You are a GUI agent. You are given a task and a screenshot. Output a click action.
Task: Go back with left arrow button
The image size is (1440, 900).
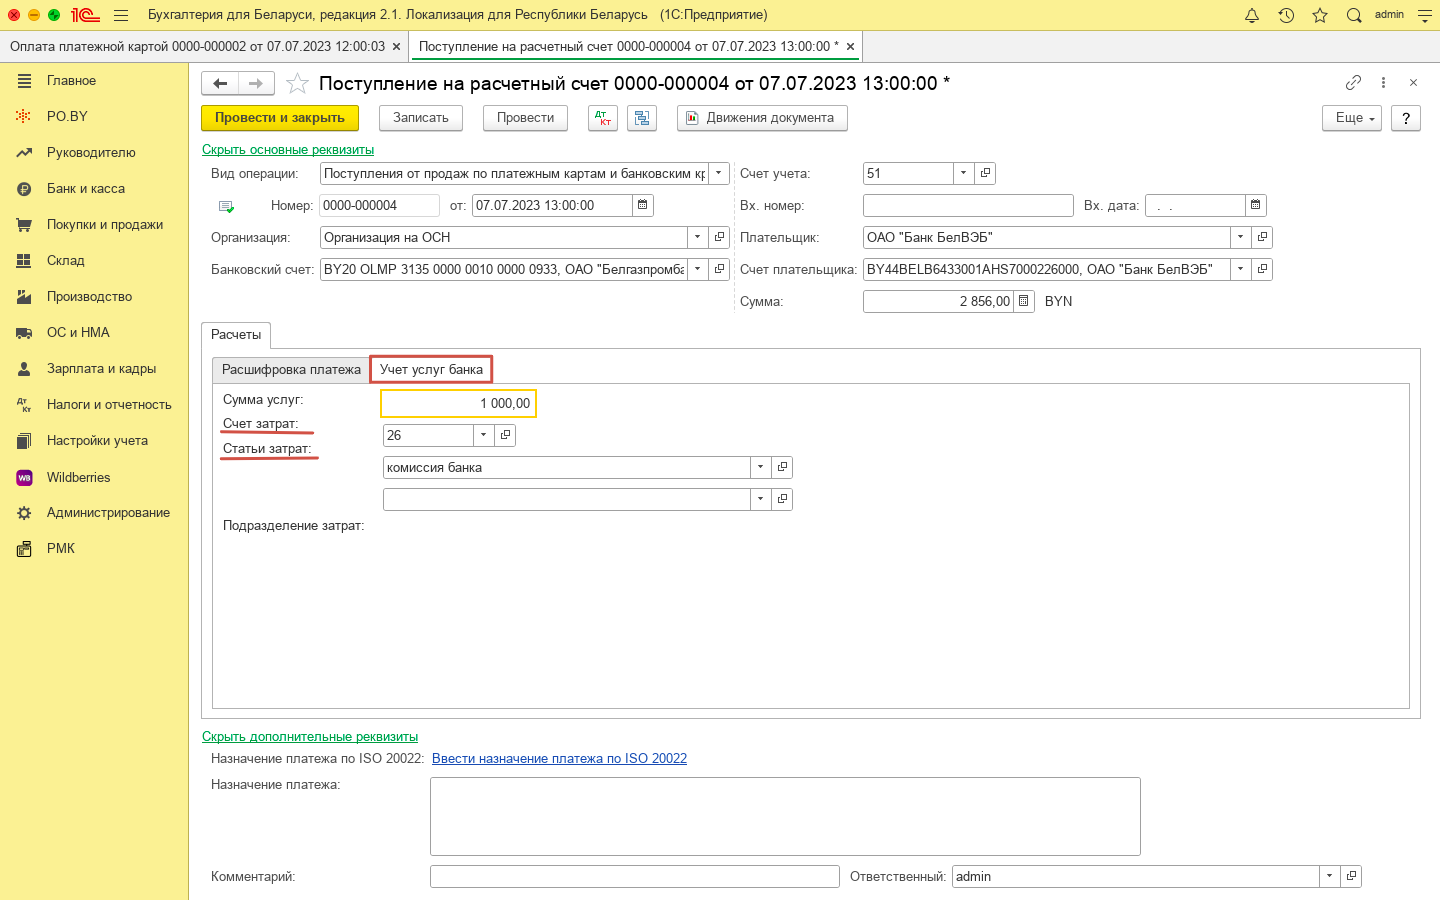(x=220, y=83)
